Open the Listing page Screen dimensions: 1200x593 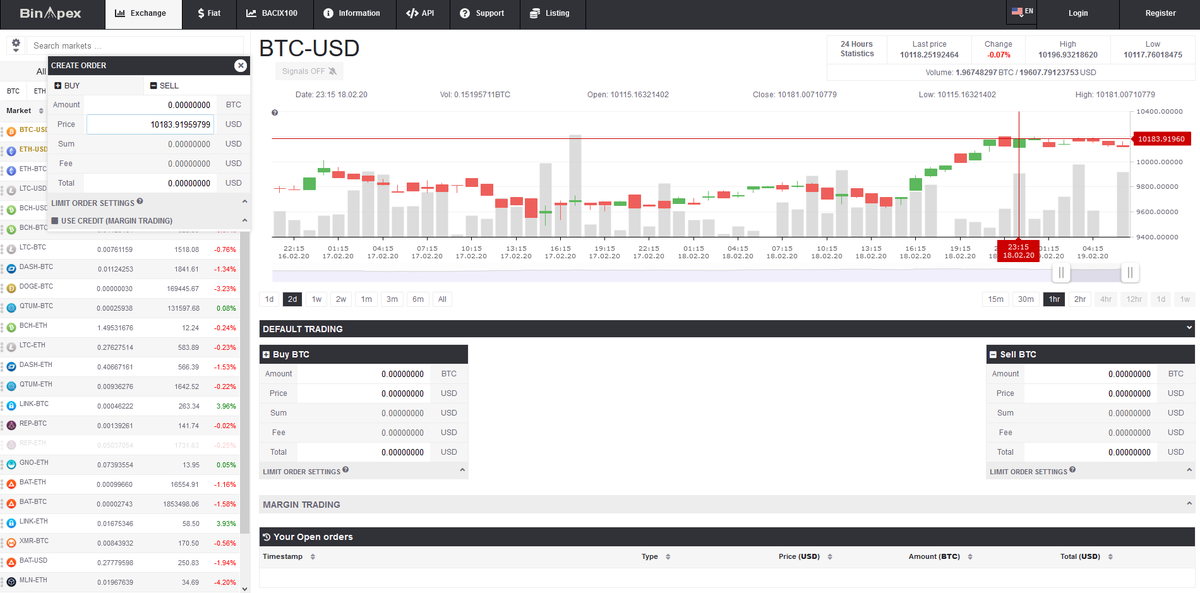click(551, 13)
